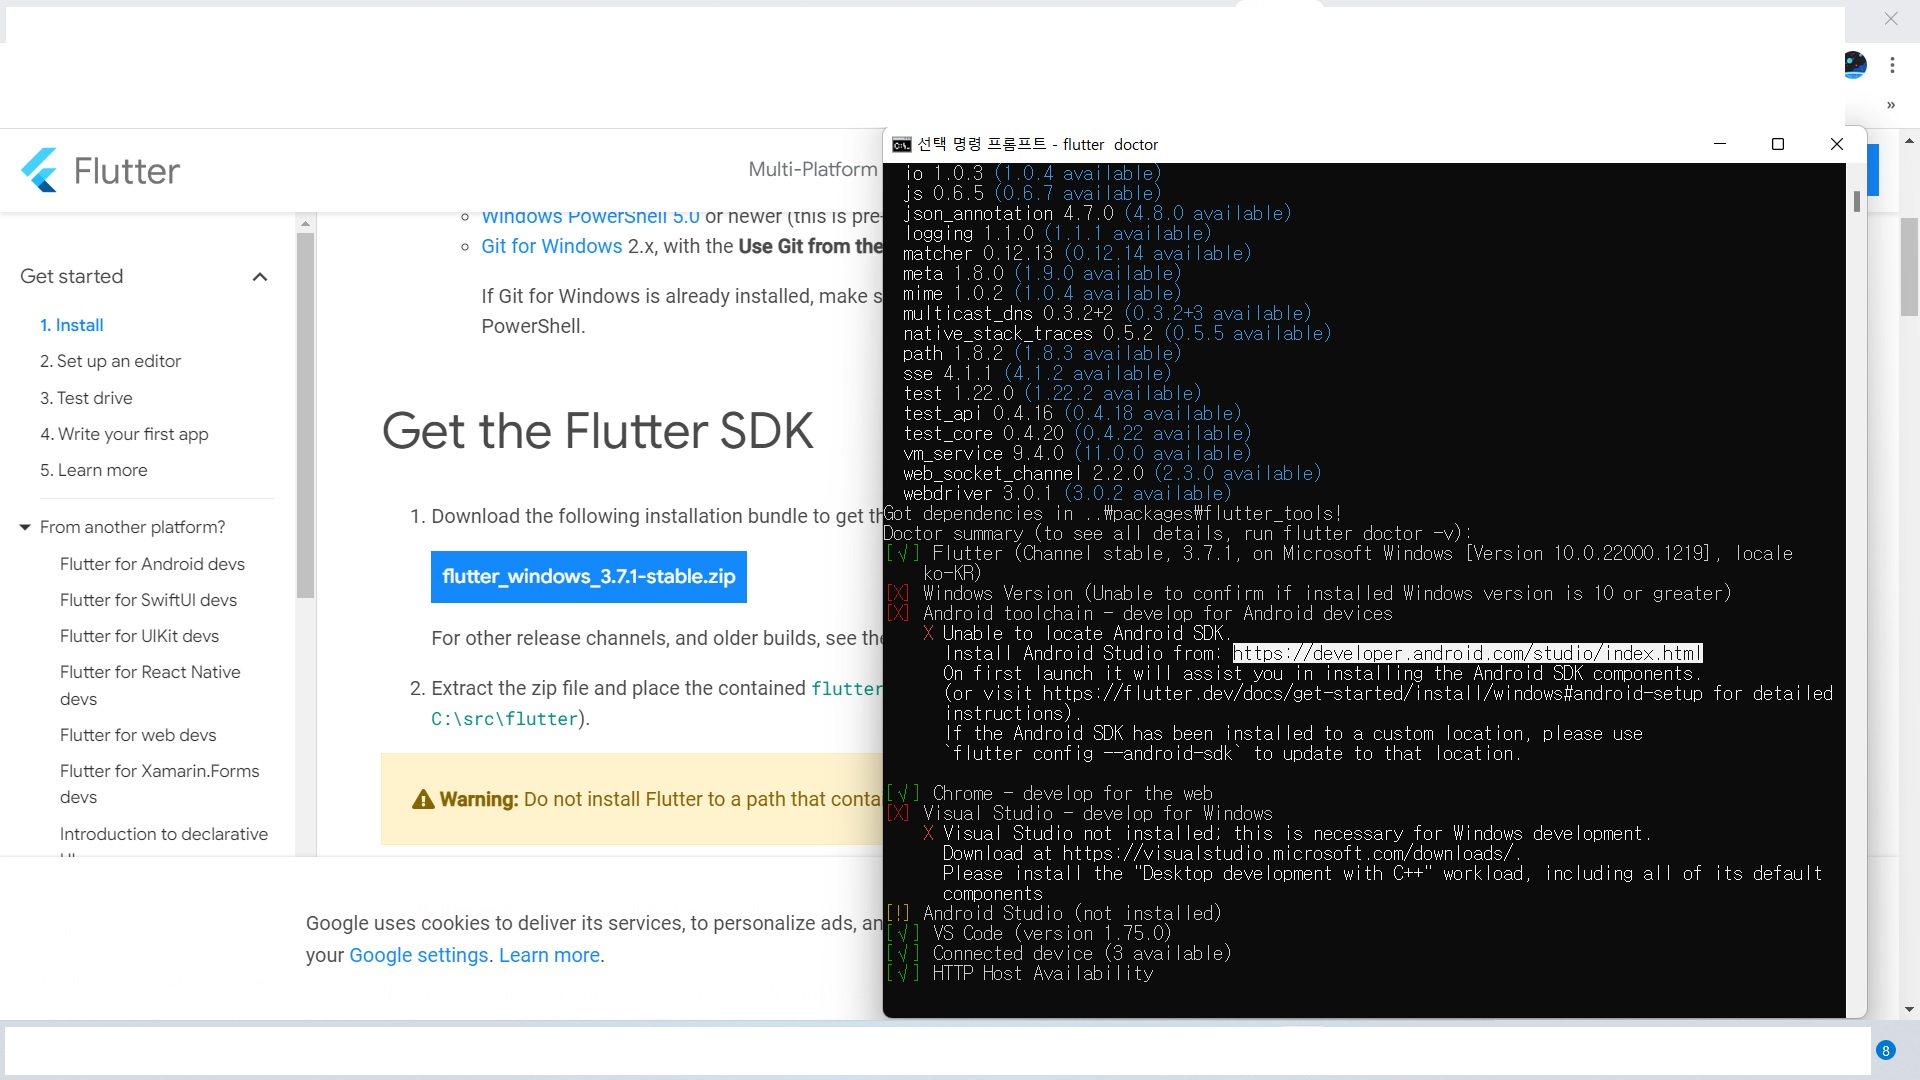Open 5. Learn more item

pyautogui.click(x=93, y=470)
